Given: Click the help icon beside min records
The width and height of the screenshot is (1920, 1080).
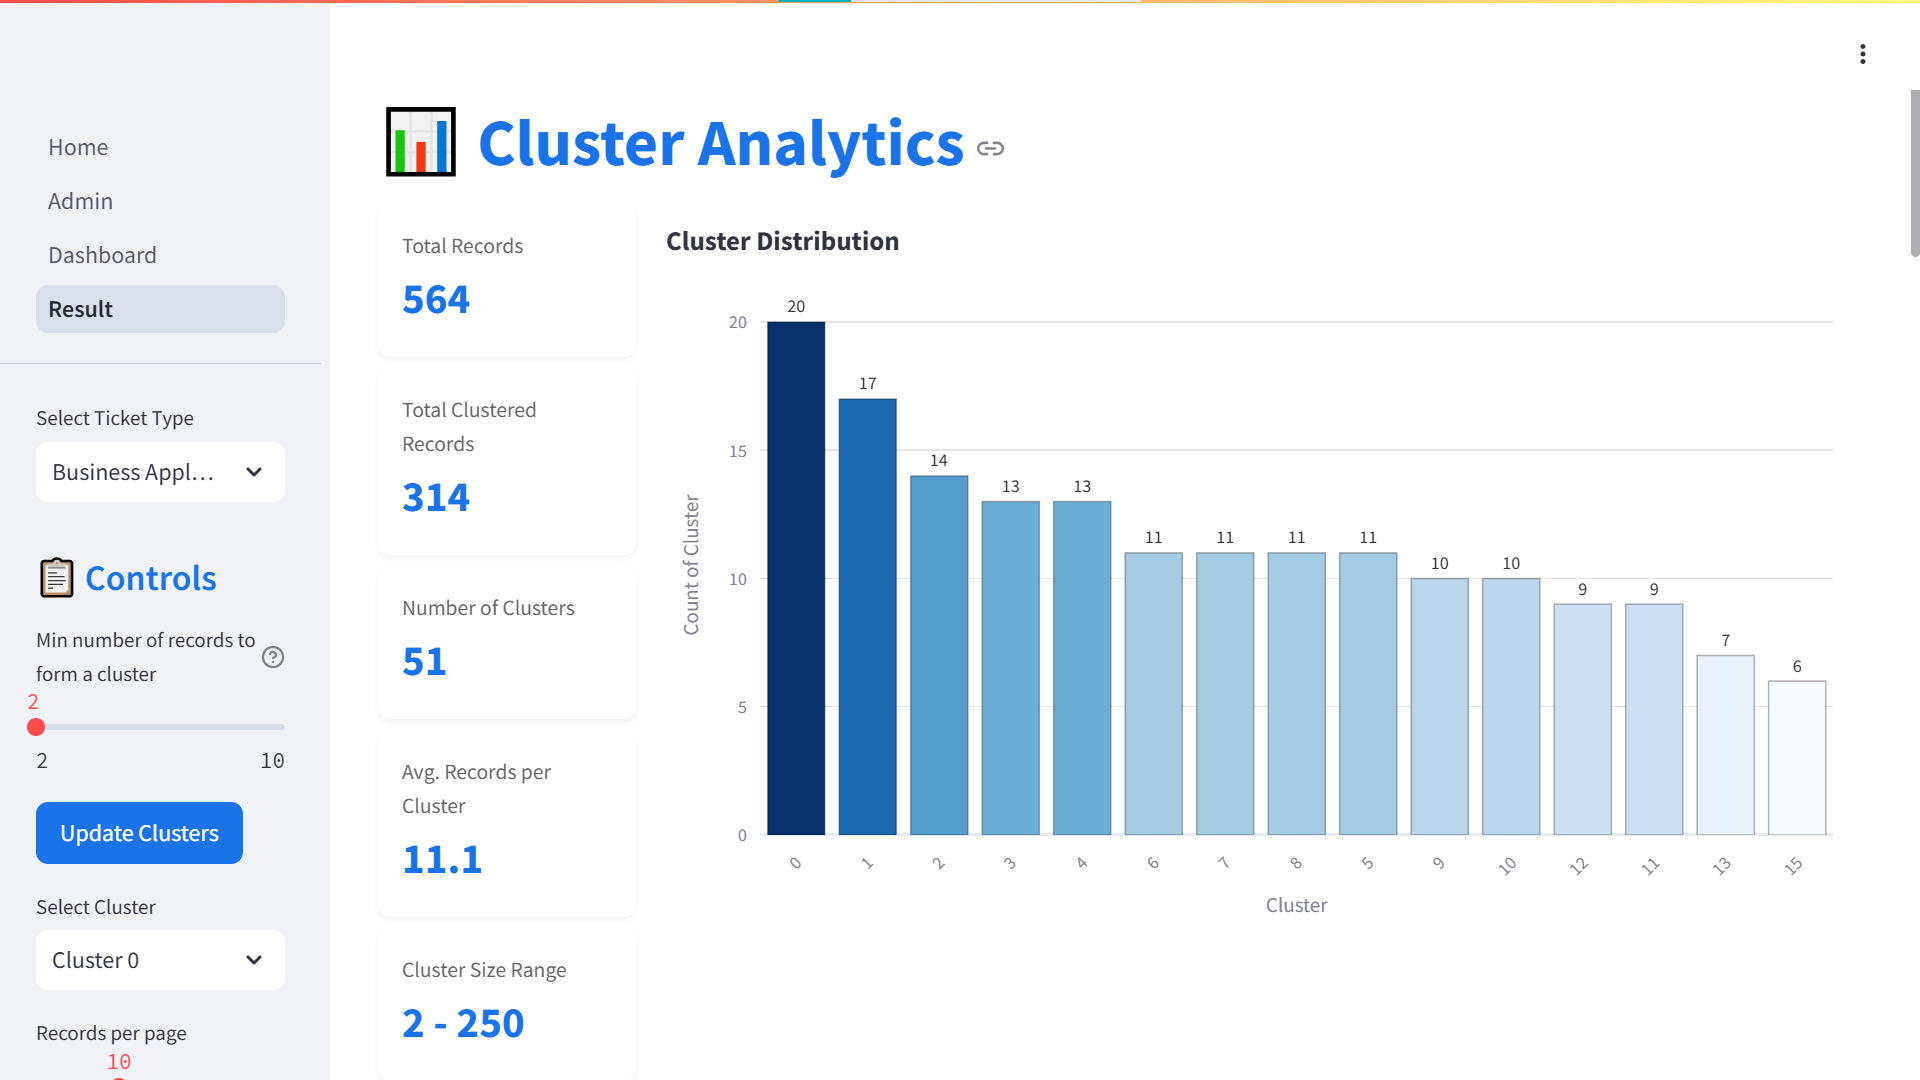Looking at the screenshot, I should (273, 657).
